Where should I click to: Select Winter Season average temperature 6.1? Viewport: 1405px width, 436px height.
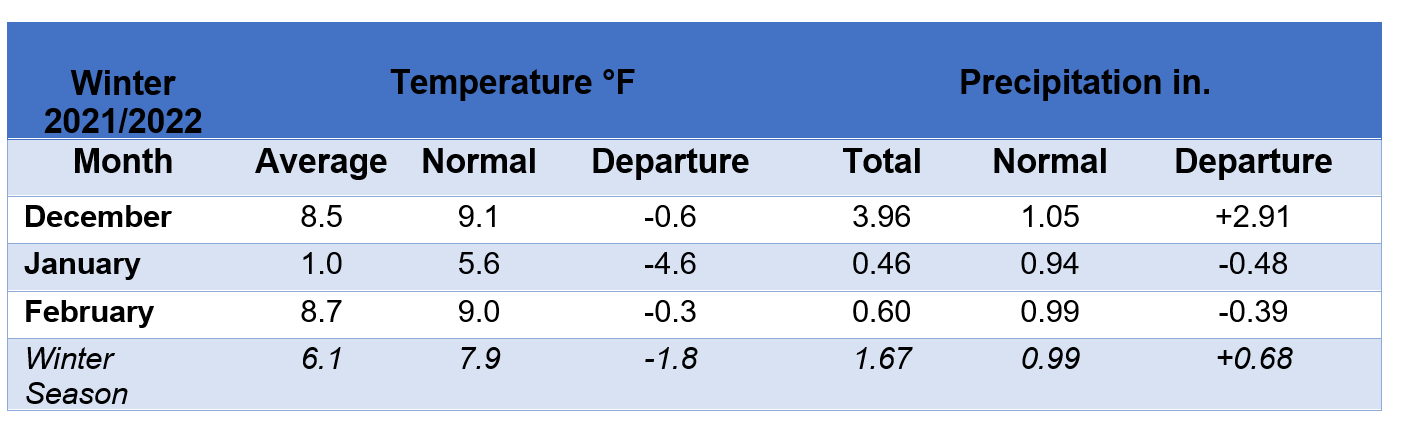pos(321,358)
